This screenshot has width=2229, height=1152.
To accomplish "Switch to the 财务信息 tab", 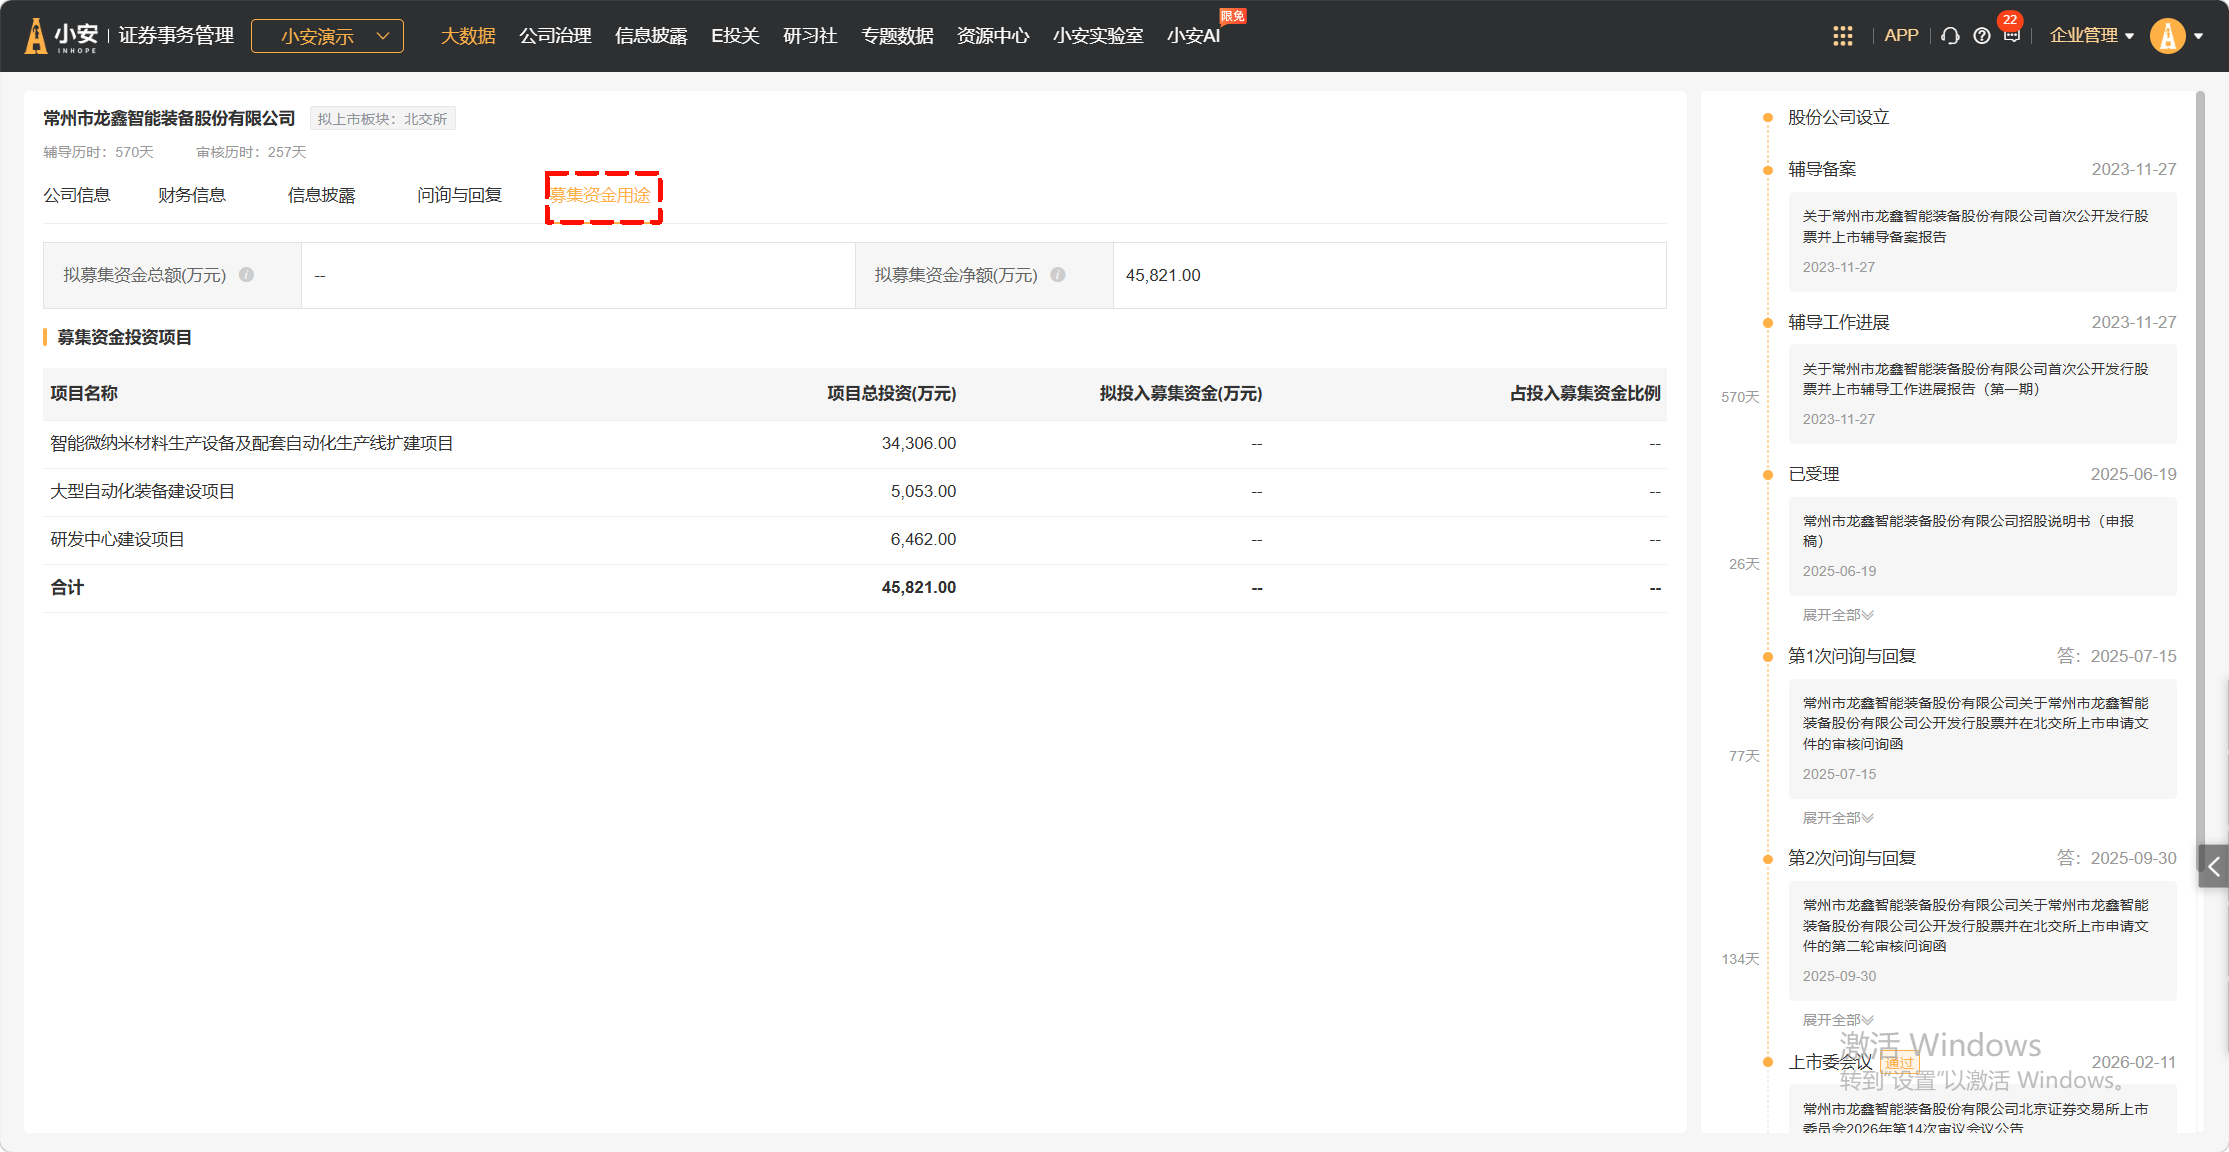I will tap(192, 195).
